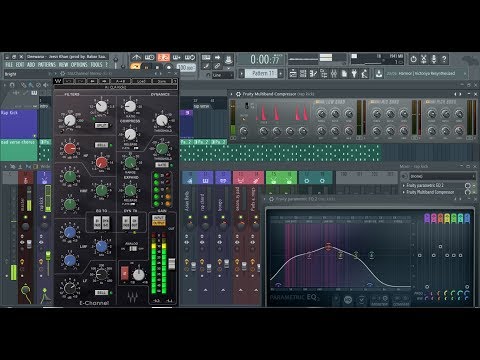Open the Pattern 11 selector dropdown
480x360 pixels.
pos(261,73)
